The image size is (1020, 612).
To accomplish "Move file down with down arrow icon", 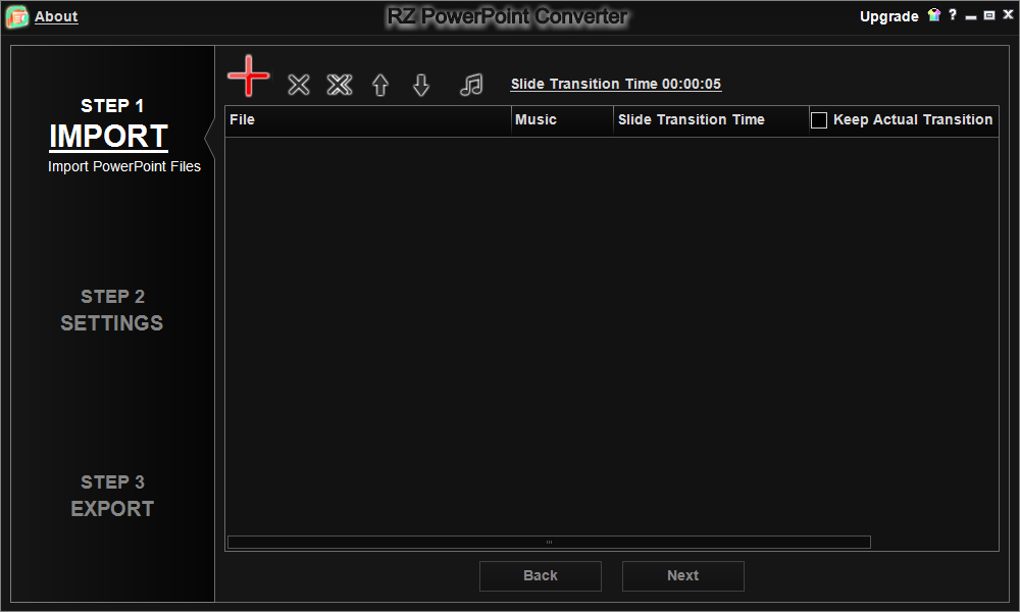I will click(422, 85).
